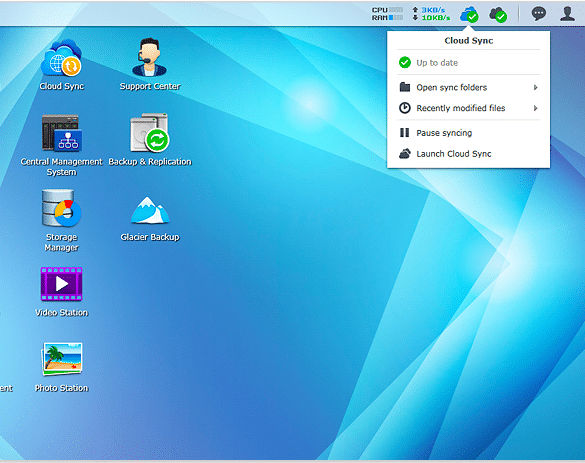Click the blue Cloud Sync tray icon
Image resolution: width=585 pixels, height=463 pixels.
469,15
